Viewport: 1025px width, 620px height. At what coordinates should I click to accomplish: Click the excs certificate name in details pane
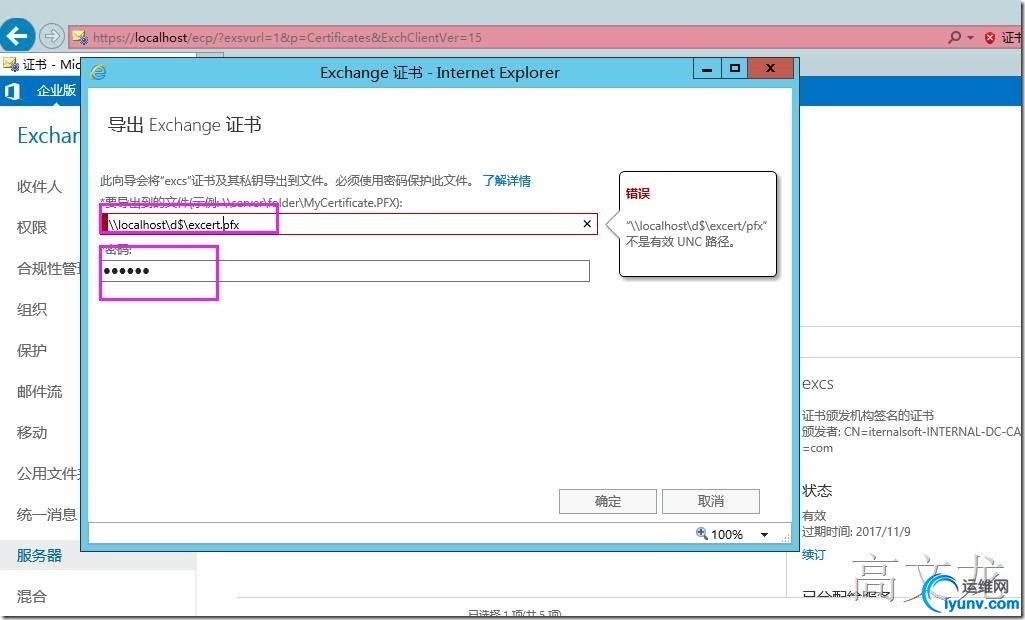pyautogui.click(x=818, y=384)
